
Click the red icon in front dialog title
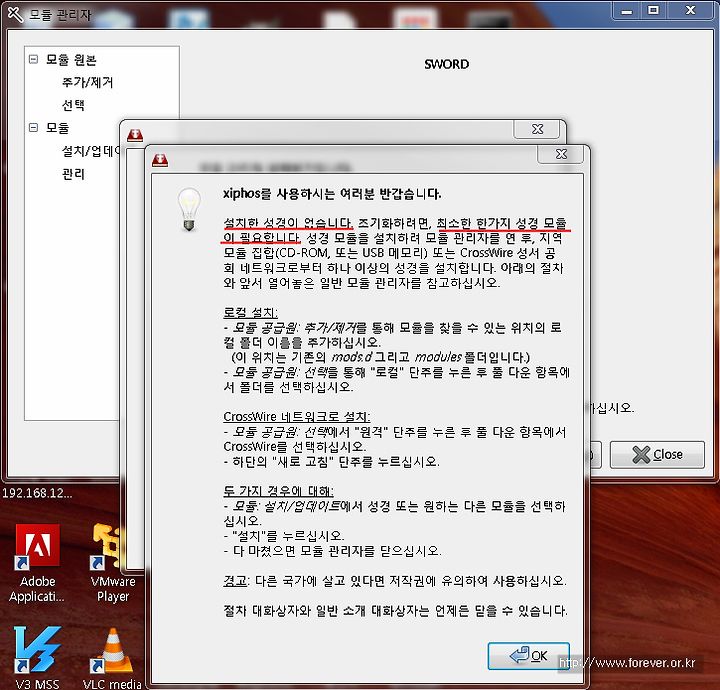click(160, 160)
